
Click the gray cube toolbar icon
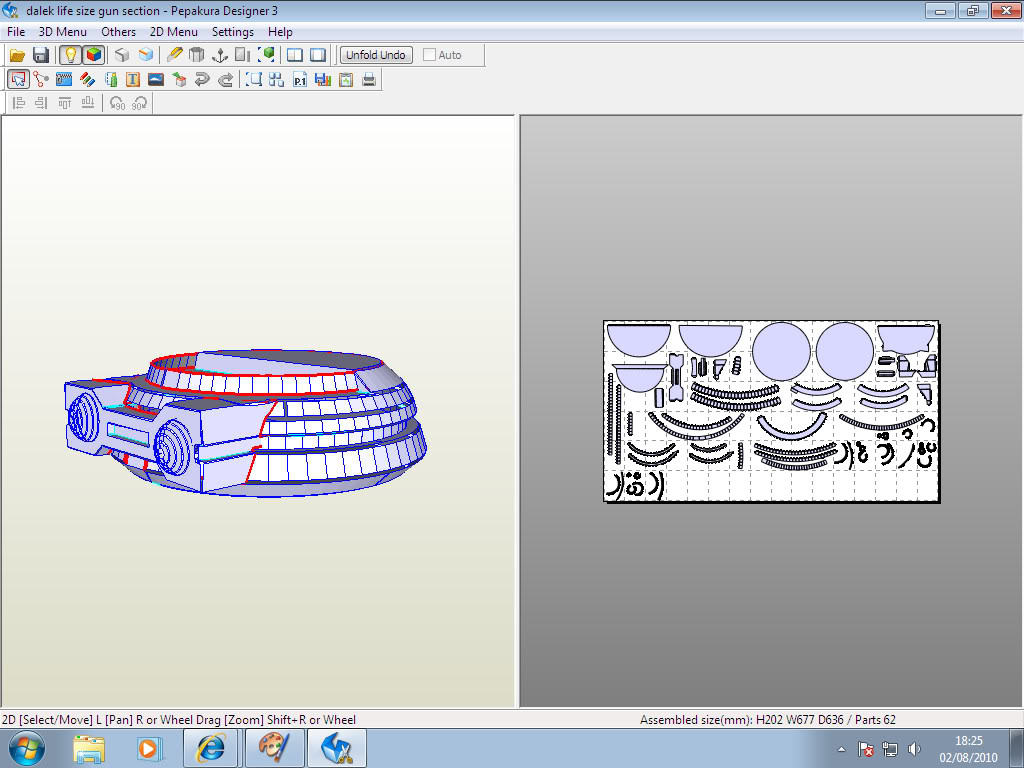point(121,55)
